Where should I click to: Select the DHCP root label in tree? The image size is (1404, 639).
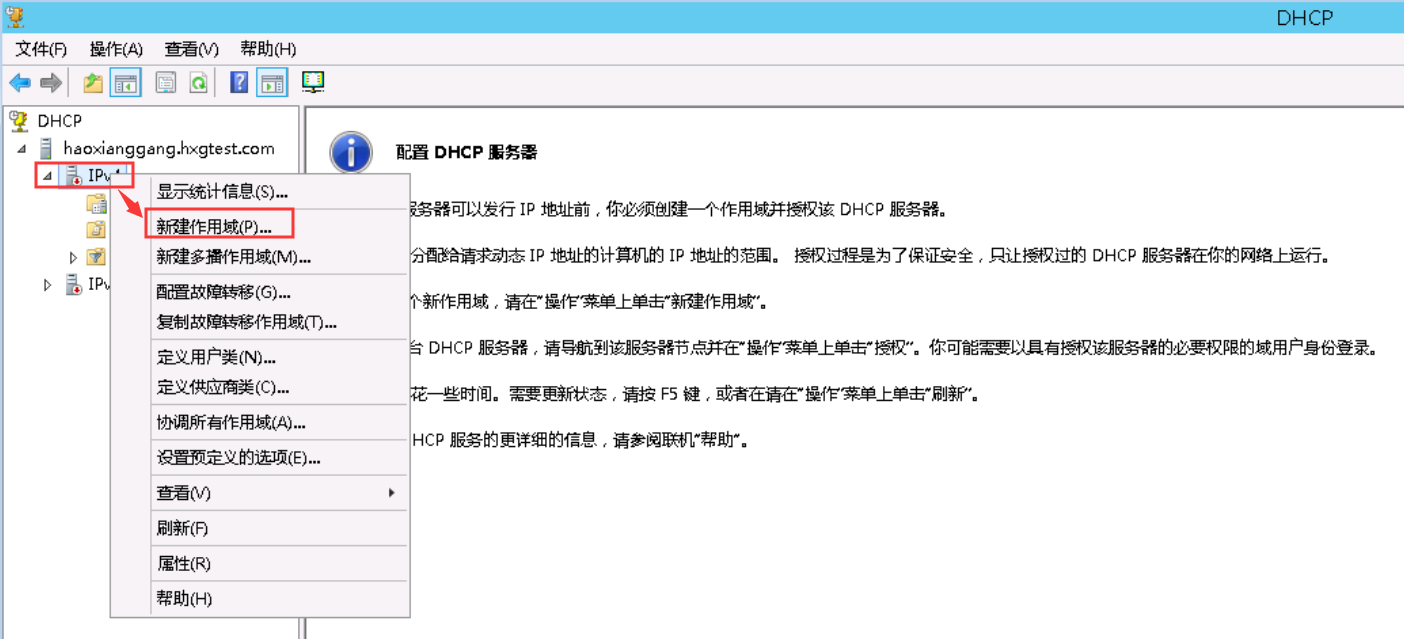(60, 121)
